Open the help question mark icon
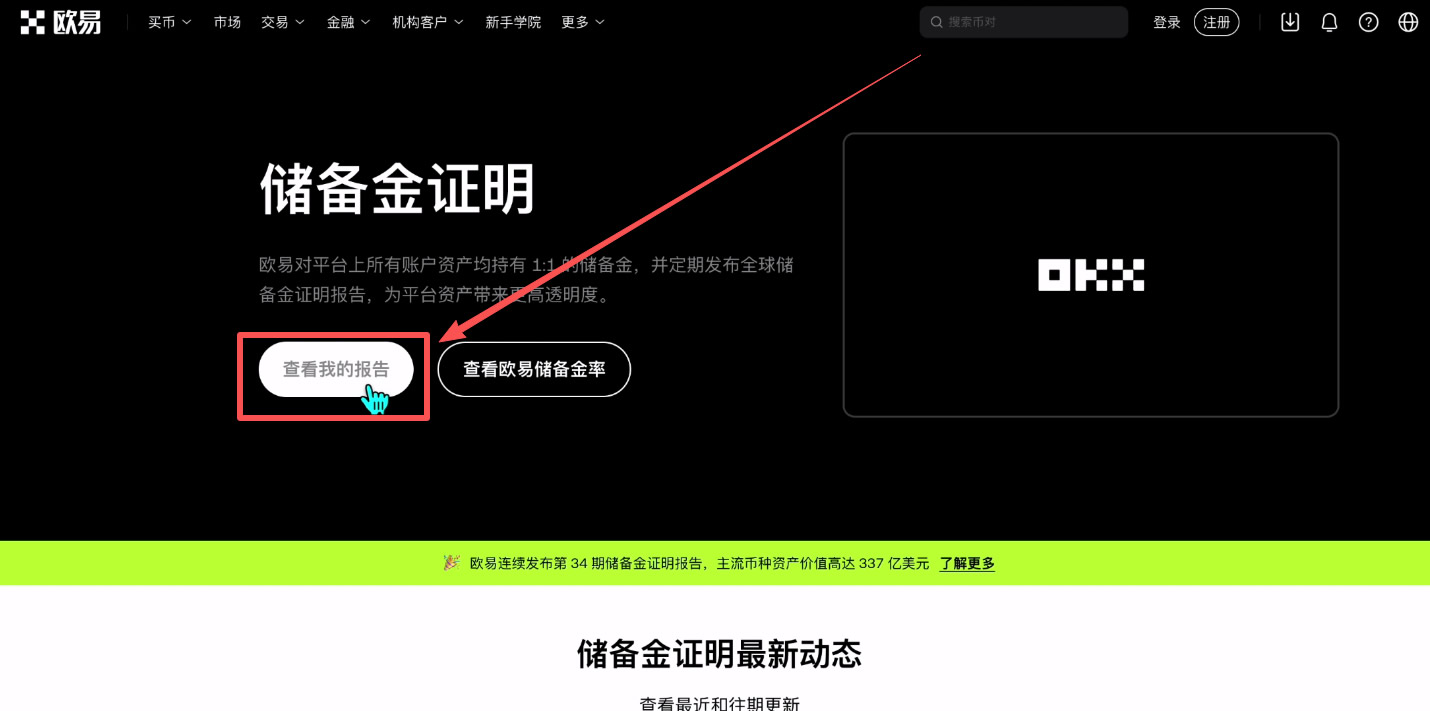The width and height of the screenshot is (1430, 711). click(1368, 21)
